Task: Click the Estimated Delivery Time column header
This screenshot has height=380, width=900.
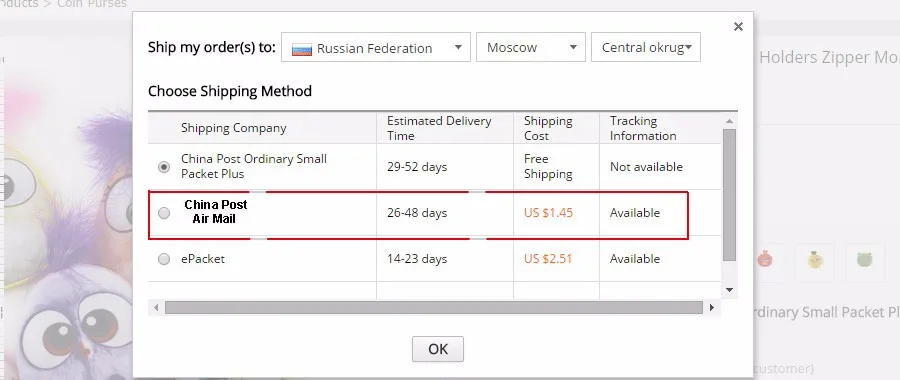Action: (x=439, y=128)
